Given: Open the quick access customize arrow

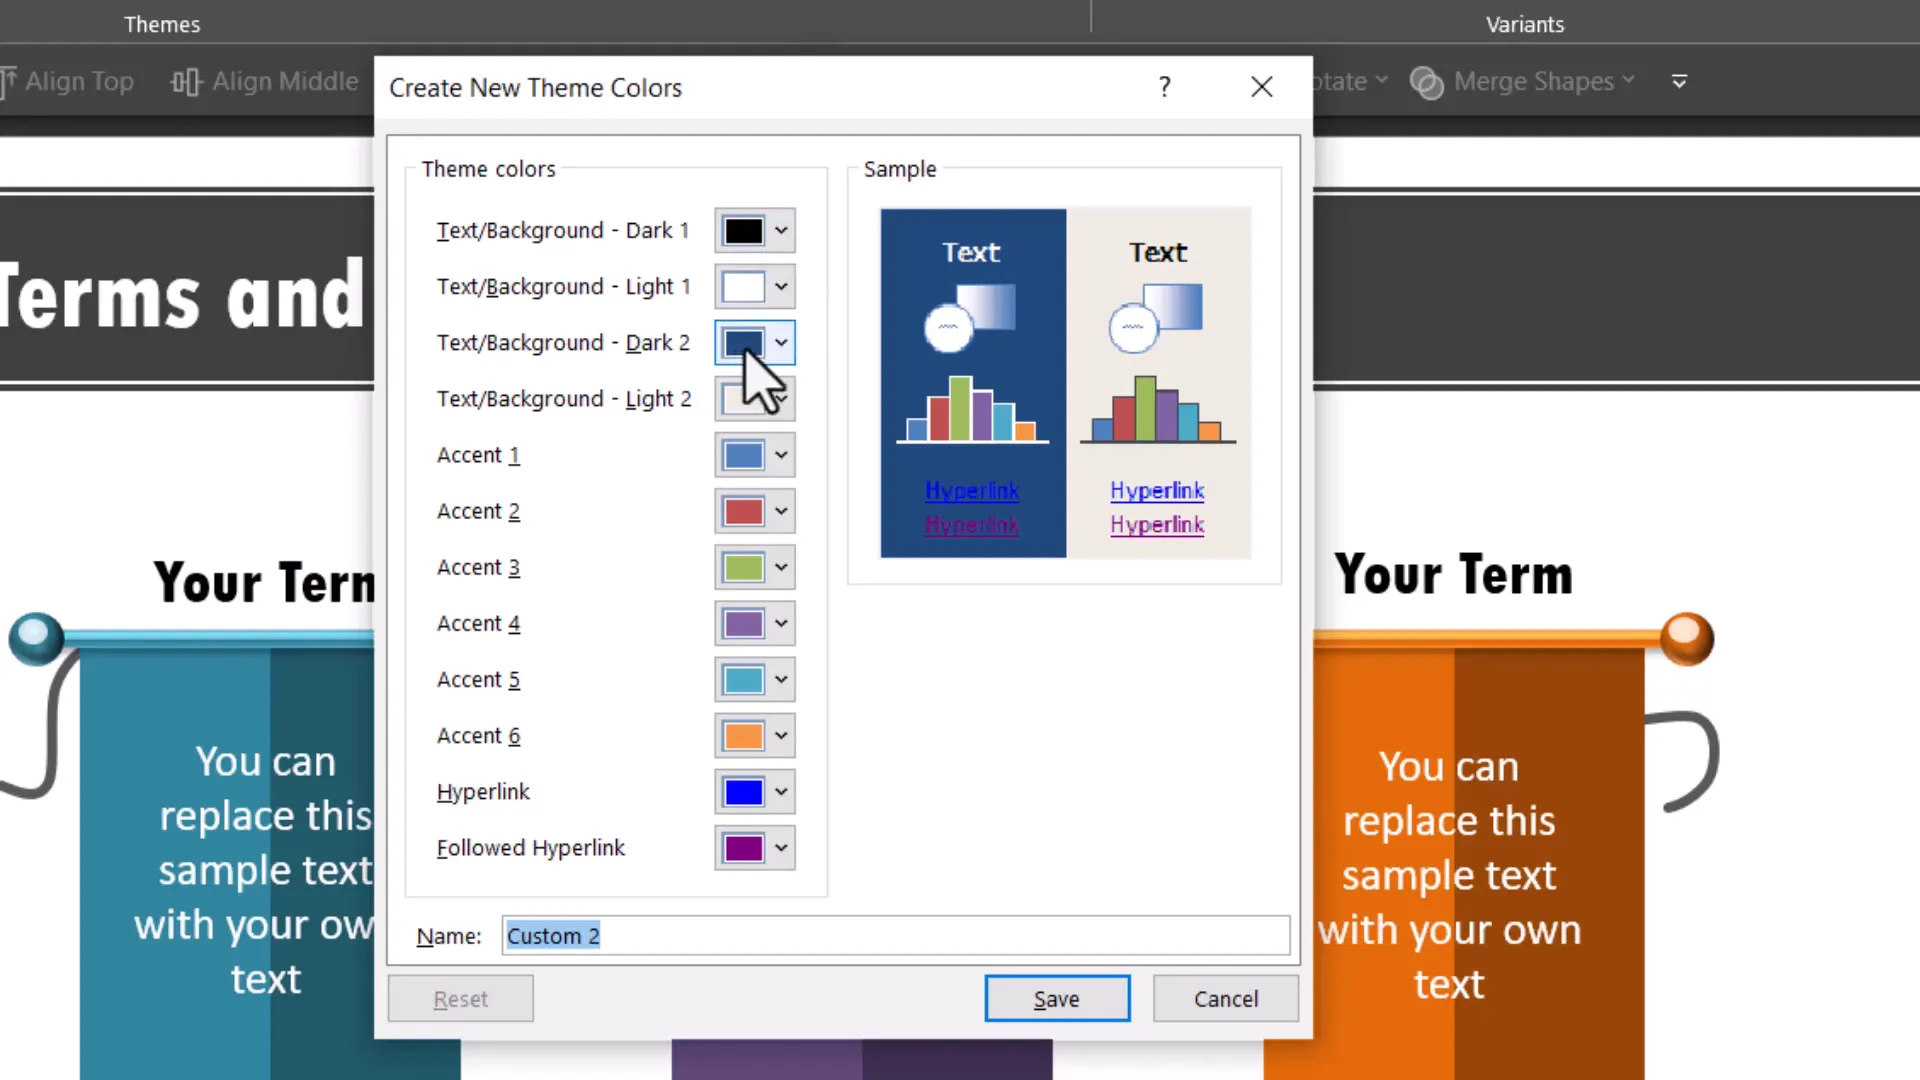Looking at the screenshot, I should [x=1679, y=81].
